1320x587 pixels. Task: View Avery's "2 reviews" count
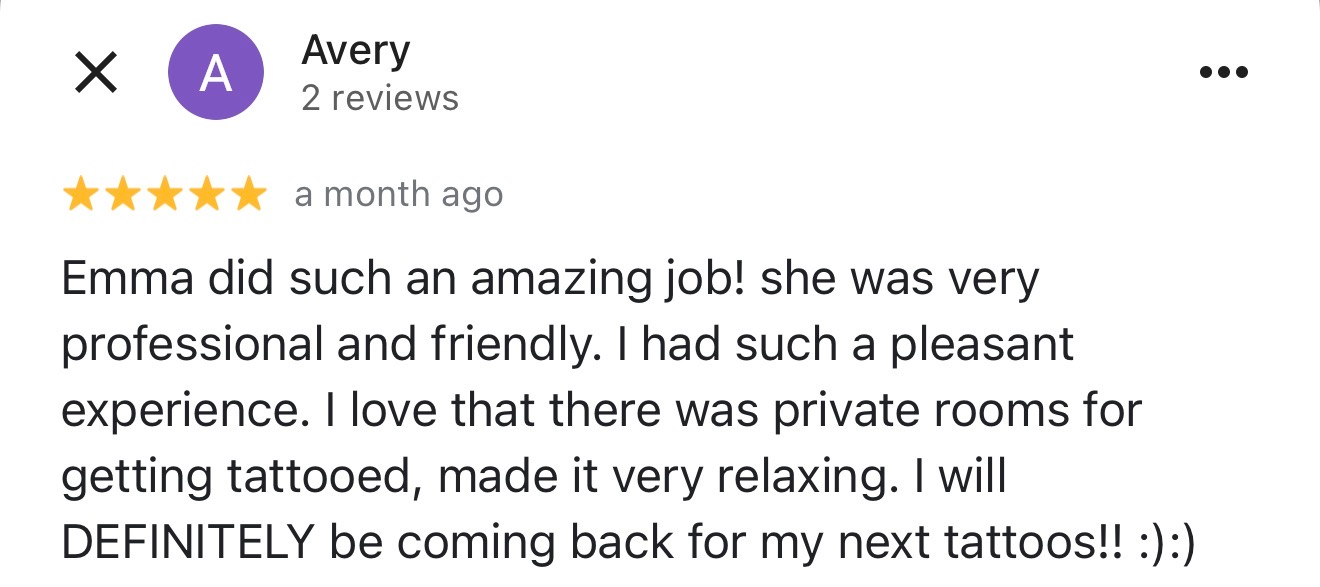(x=380, y=99)
